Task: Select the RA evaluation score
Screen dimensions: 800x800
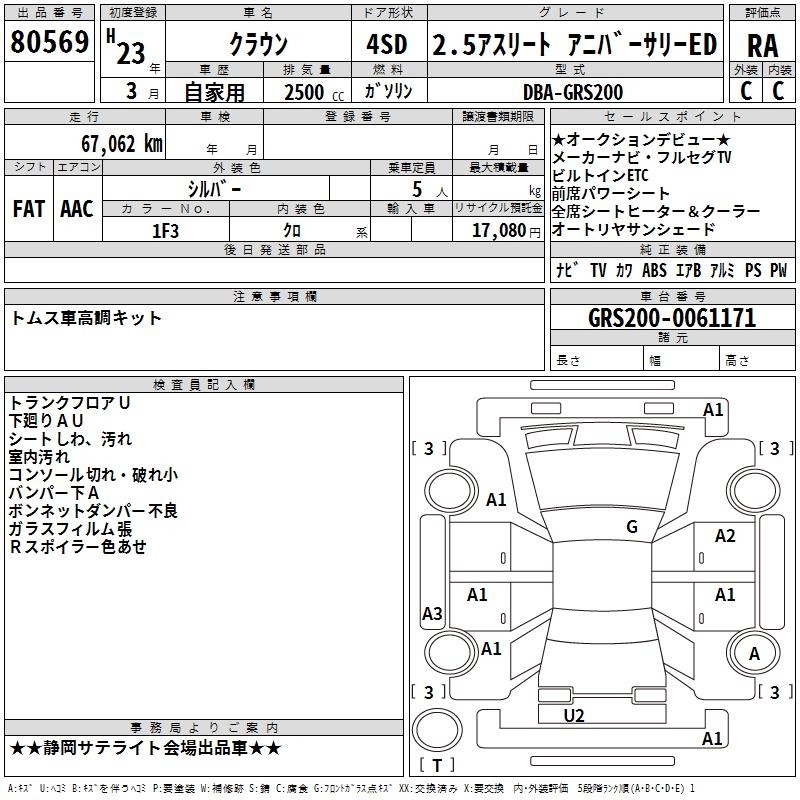Action: click(762, 45)
